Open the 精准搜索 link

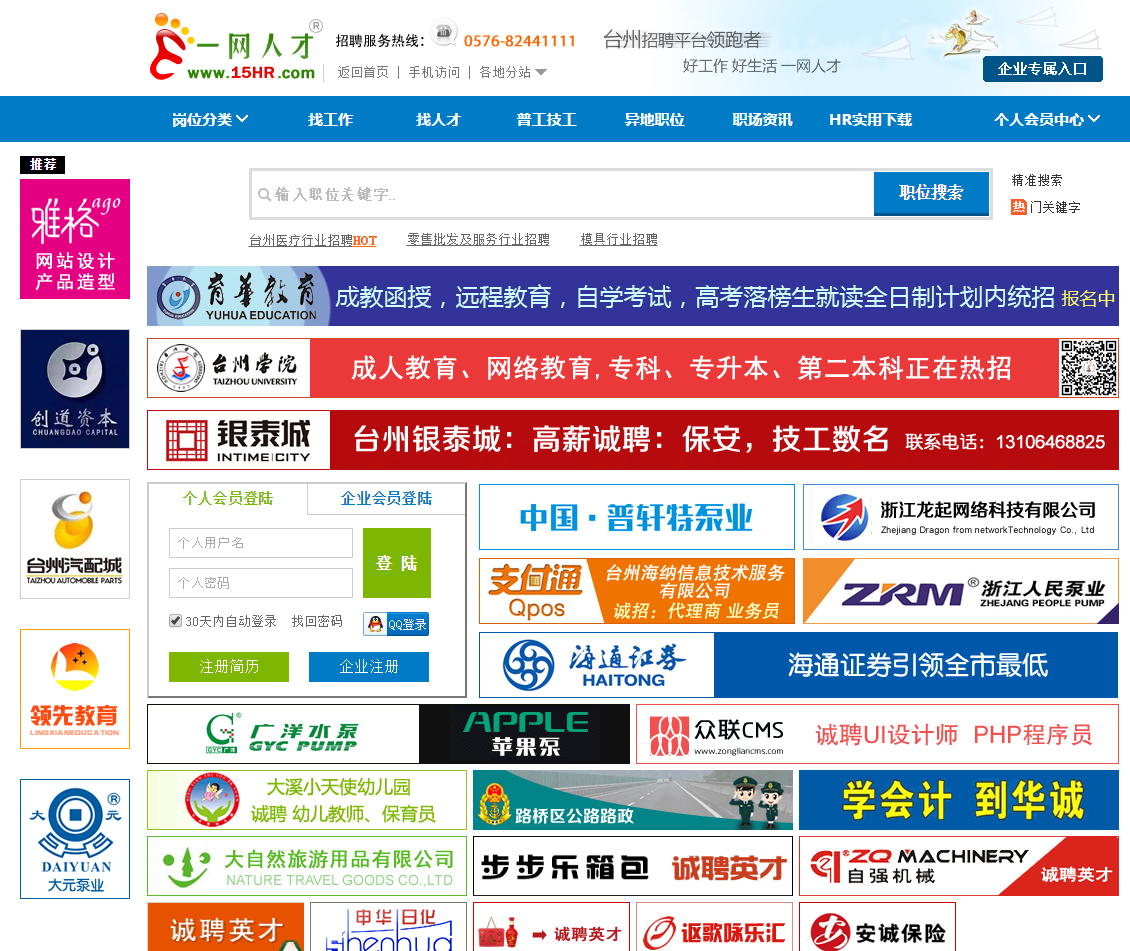[x=1036, y=180]
